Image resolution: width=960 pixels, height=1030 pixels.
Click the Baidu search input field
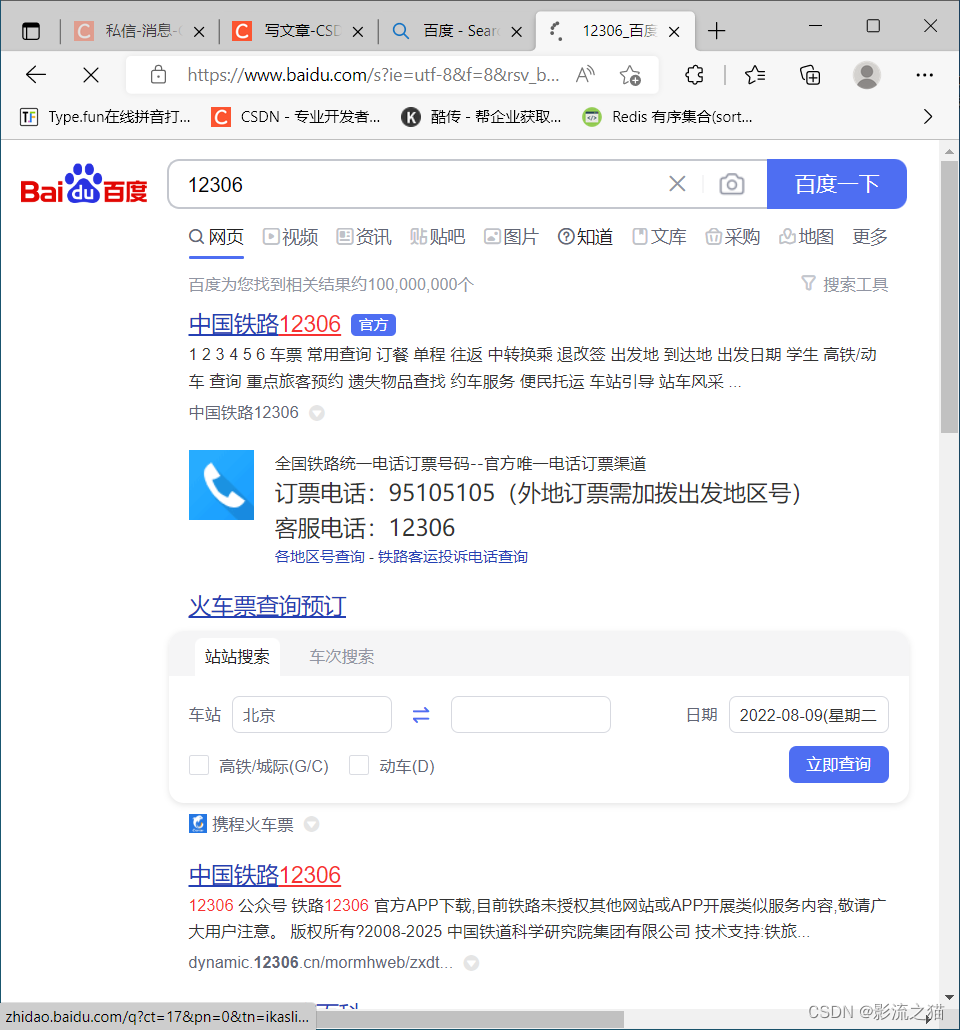[421, 184]
